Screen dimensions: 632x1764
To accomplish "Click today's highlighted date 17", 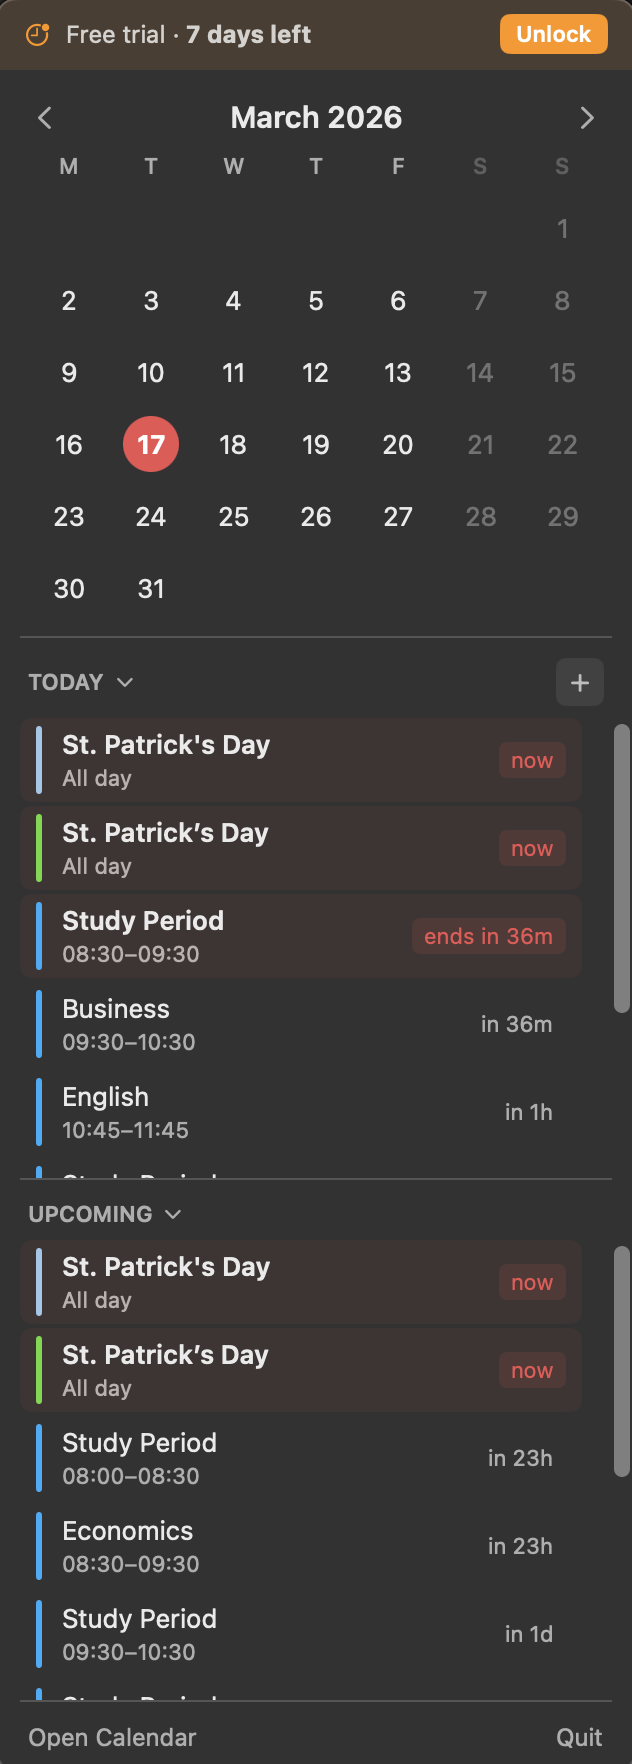I will [151, 445].
